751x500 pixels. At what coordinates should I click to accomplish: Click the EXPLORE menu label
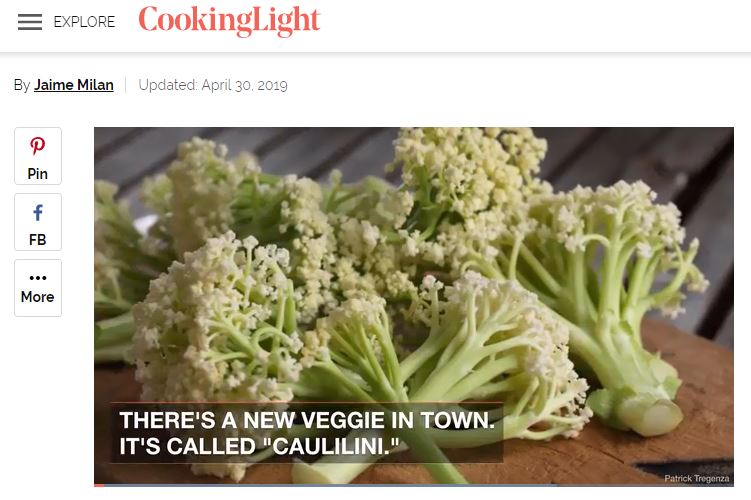[84, 22]
